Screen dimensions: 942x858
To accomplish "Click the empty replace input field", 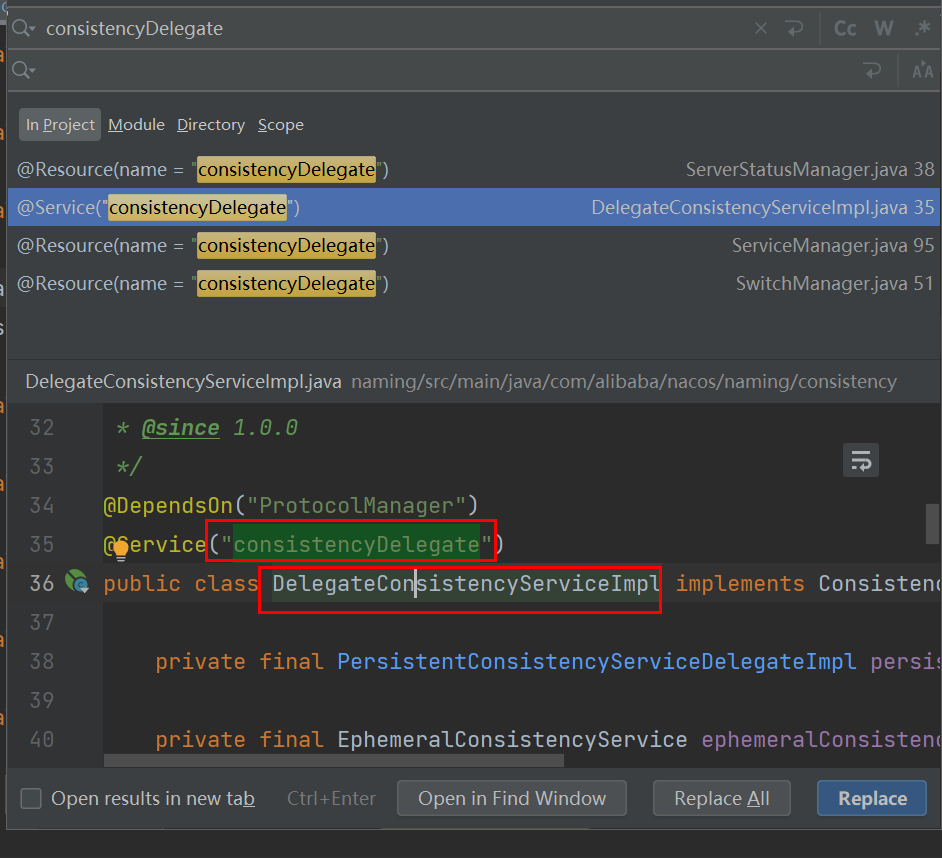I will (x=445, y=70).
